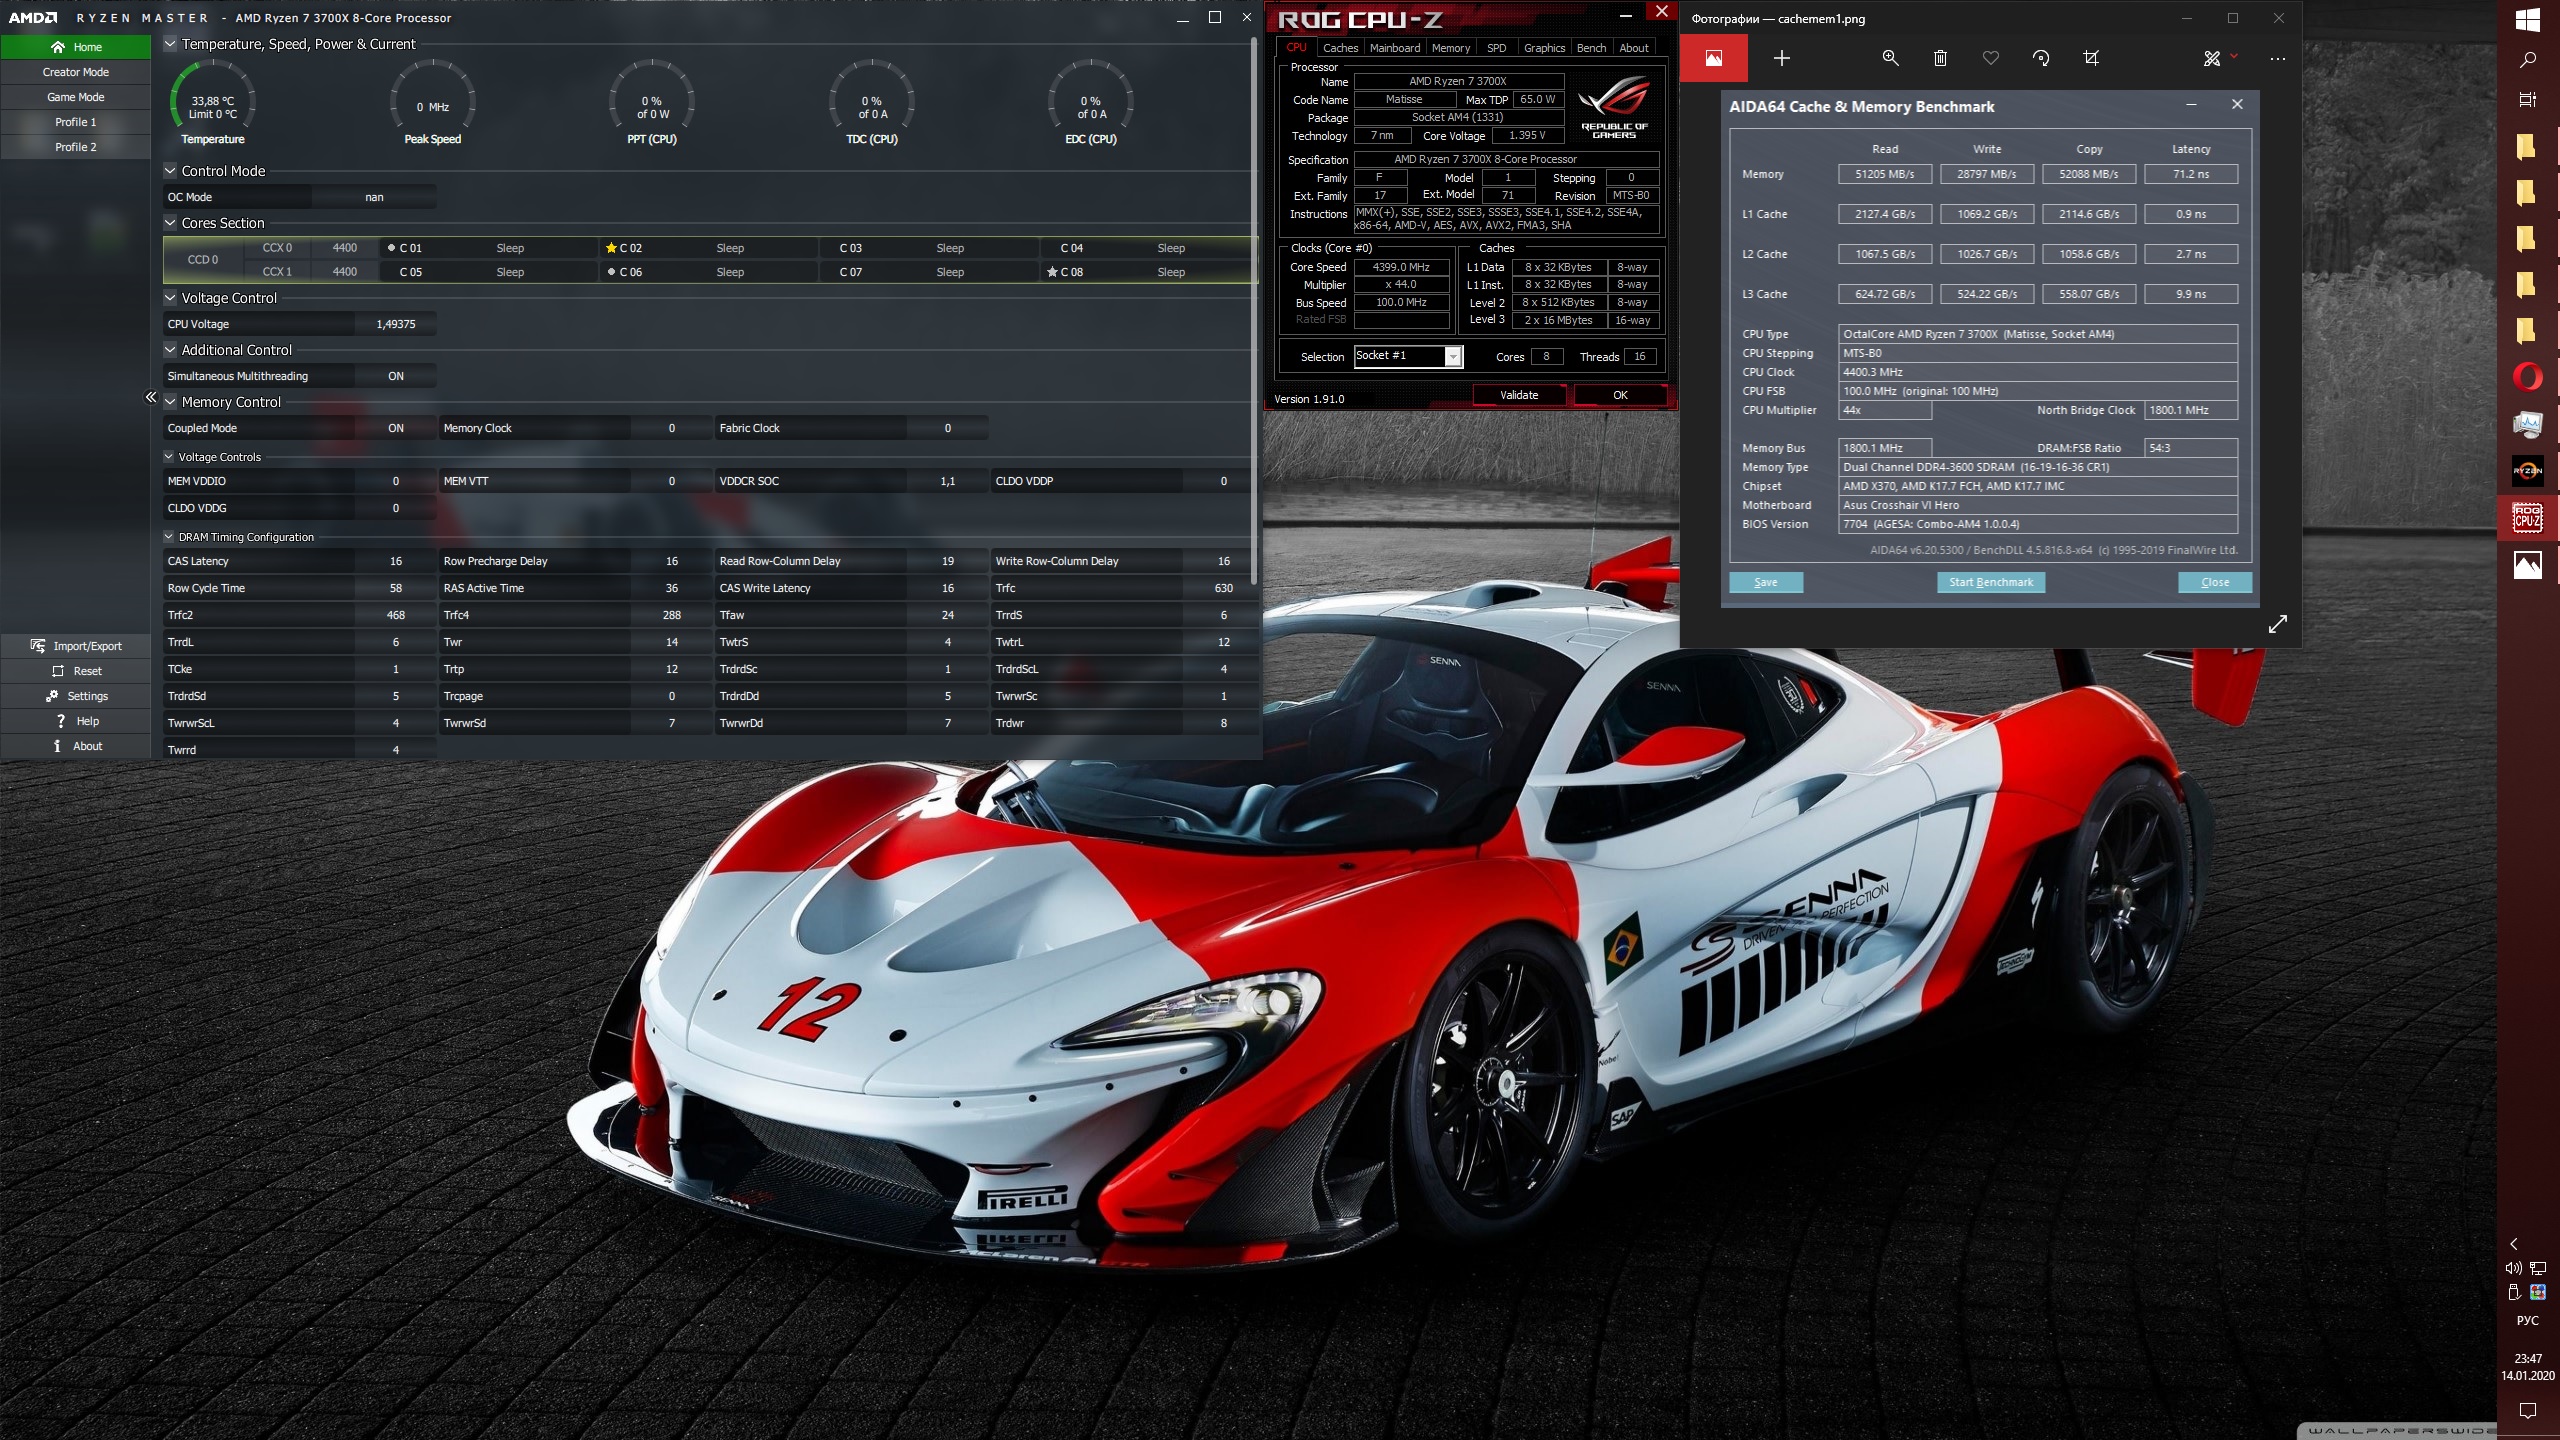The height and width of the screenshot is (1440, 2560).
Task: Collapse the Voltage Control section
Action: pyautogui.click(x=170, y=298)
